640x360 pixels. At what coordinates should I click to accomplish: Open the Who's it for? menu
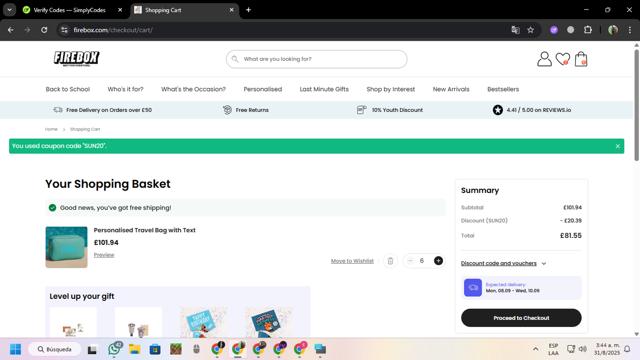pos(125,89)
